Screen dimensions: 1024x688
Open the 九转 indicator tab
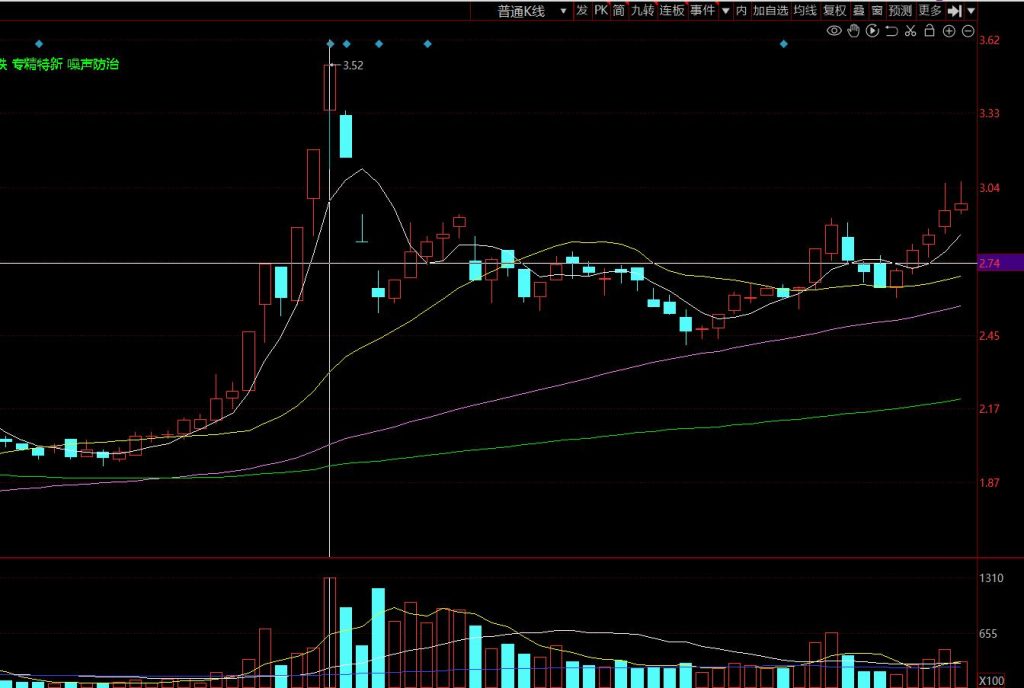click(x=642, y=11)
